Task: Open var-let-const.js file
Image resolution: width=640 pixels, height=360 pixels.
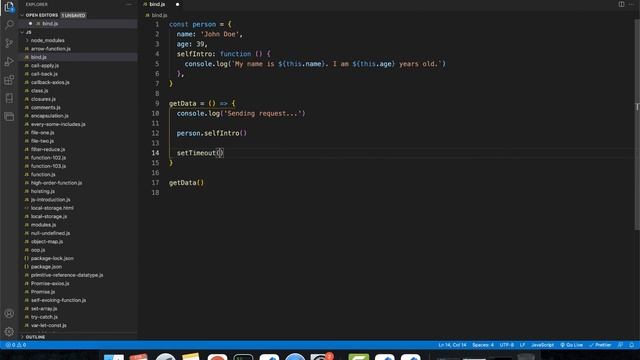Action: [x=49, y=325]
